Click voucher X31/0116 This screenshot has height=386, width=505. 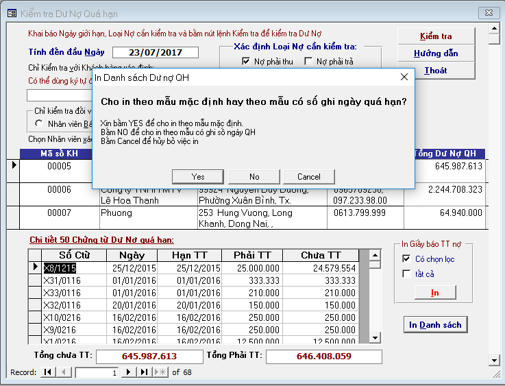tap(62, 280)
